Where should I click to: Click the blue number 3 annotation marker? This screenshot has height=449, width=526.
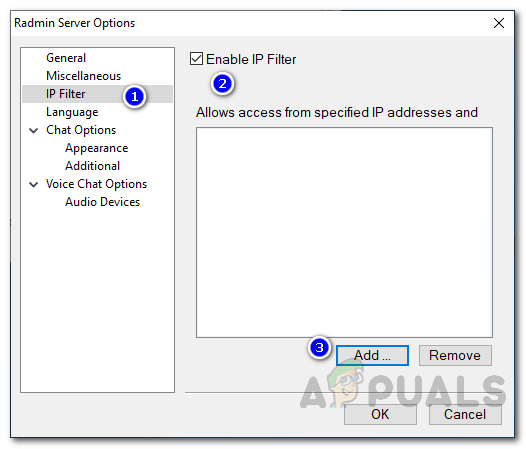[x=319, y=348]
